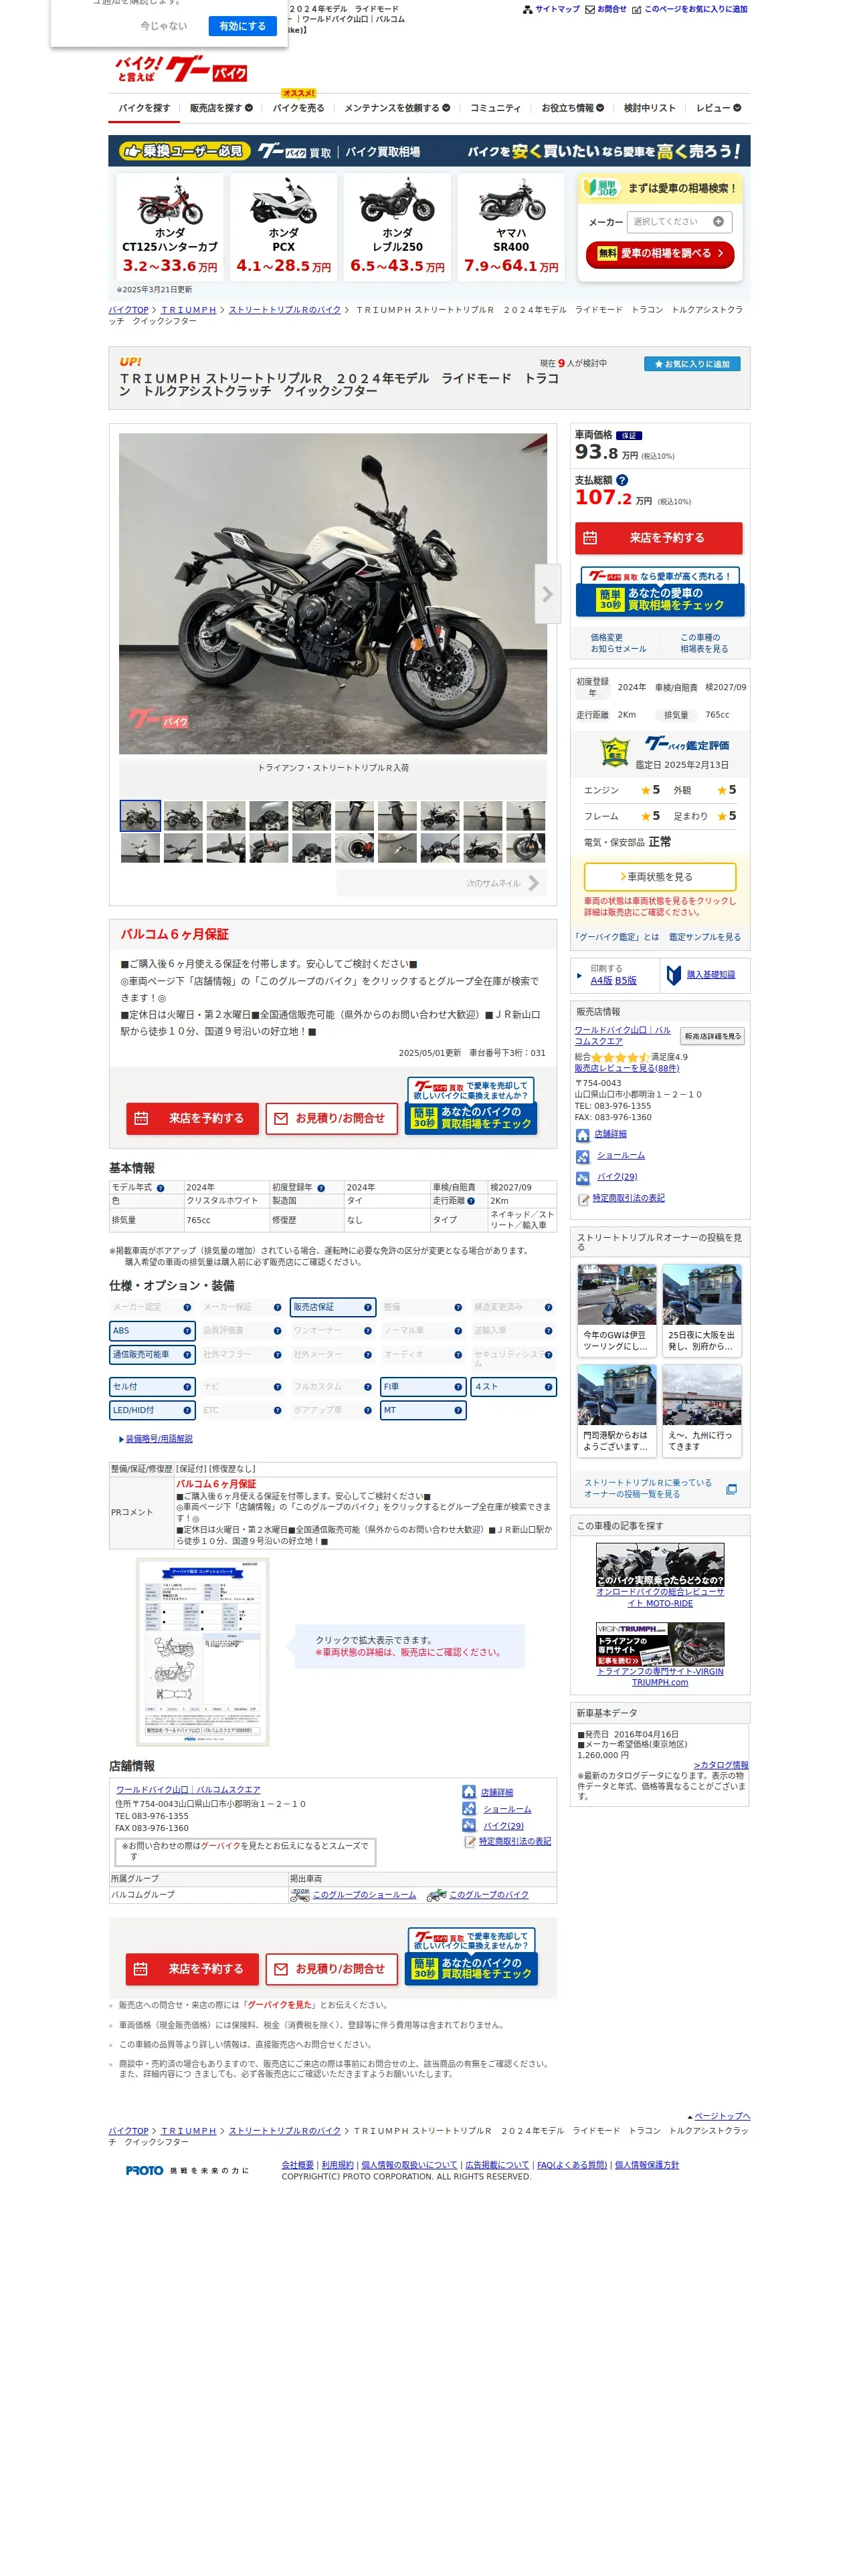Open the メーカー selection dropdown
Image resolution: width=859 pixels, height=2576 pixels.
click(679, 222)
